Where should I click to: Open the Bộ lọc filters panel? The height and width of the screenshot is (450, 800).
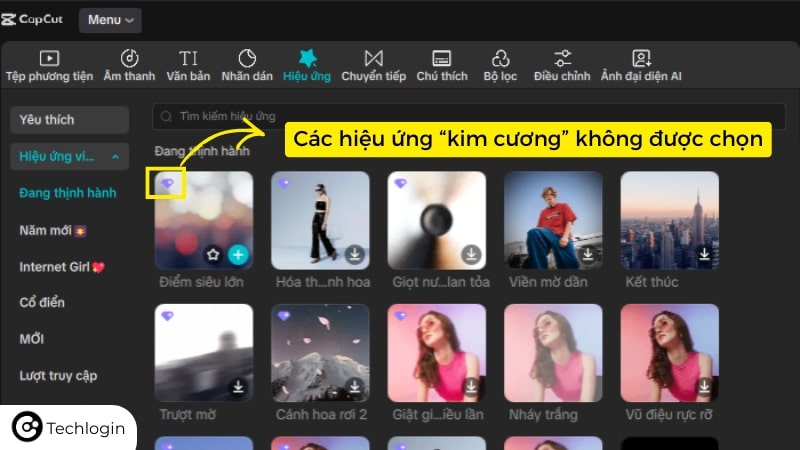[500, 65]
